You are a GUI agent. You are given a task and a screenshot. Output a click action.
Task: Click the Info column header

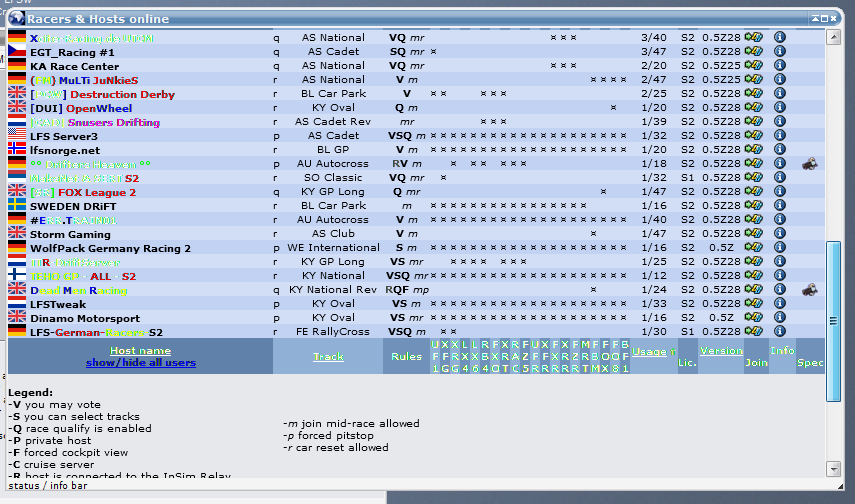click(782, 351)
